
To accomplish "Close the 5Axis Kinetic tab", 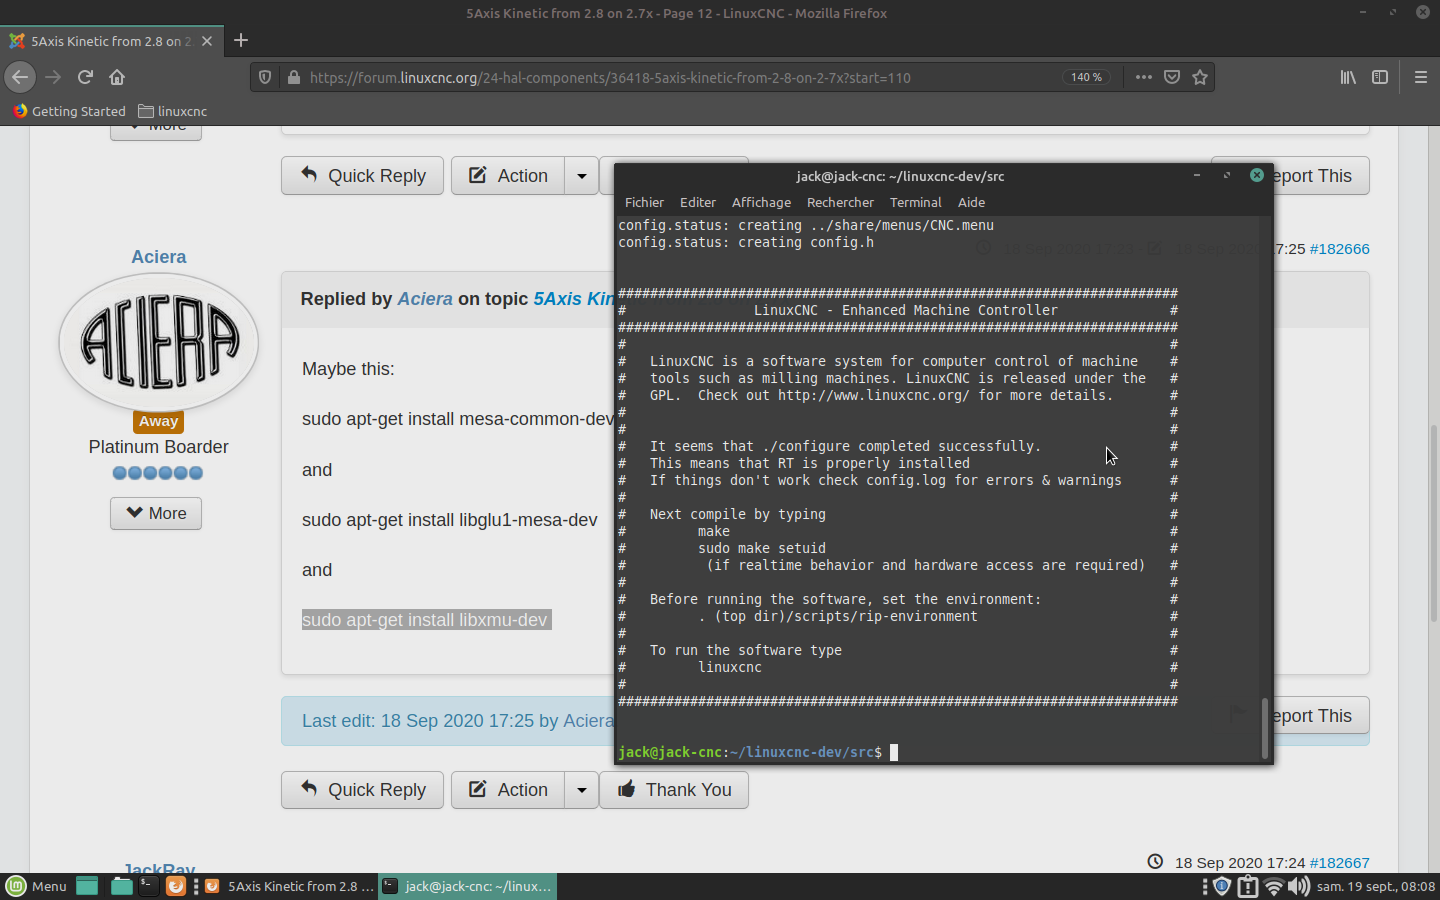I will coord(207,41).
